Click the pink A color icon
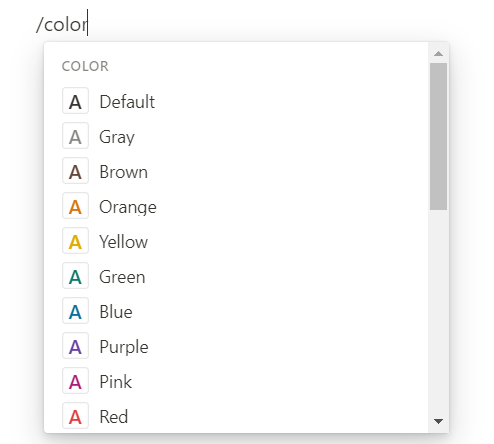Image resolution: width=494 pixels, height=444 pixels. 75,381
